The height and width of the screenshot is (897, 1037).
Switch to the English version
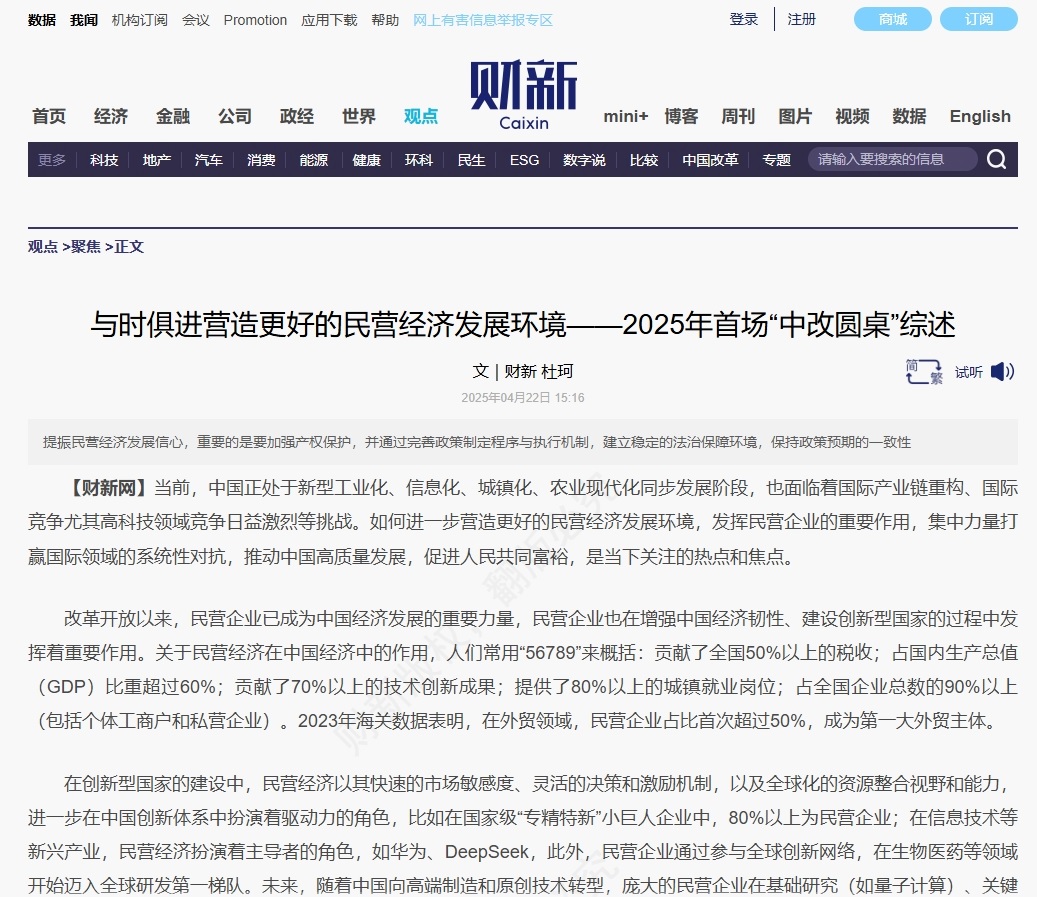click(x=979, y=116)
